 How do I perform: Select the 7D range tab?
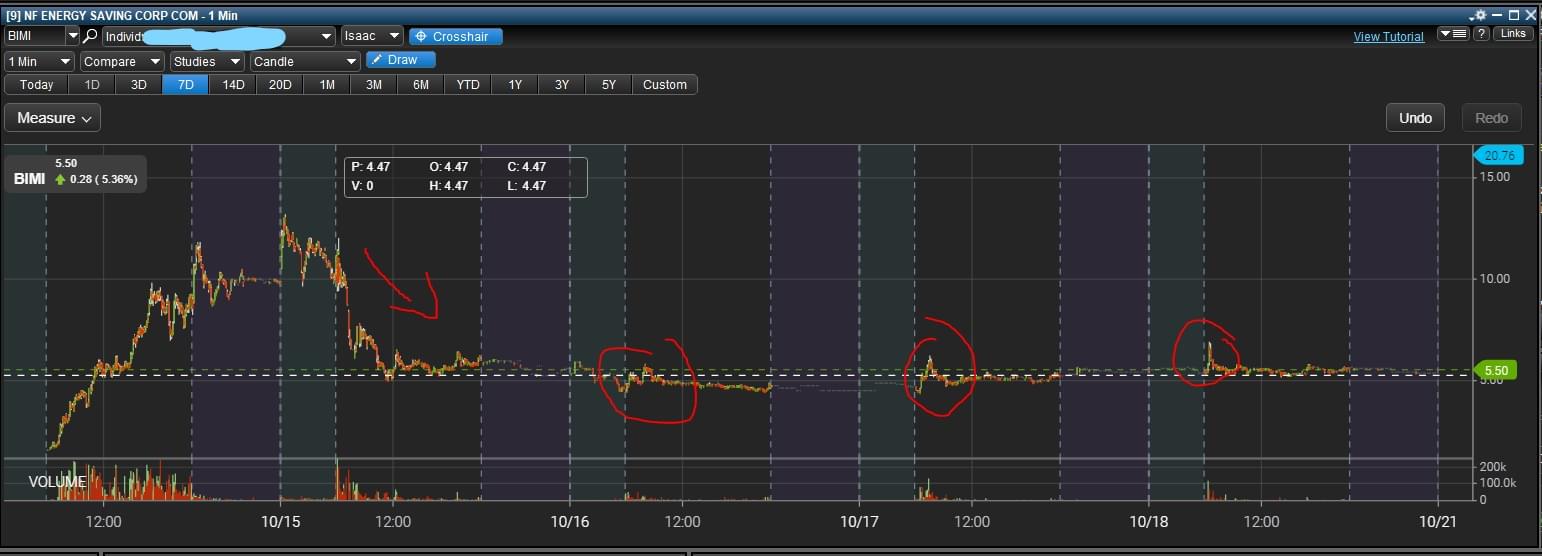(185, 85)
